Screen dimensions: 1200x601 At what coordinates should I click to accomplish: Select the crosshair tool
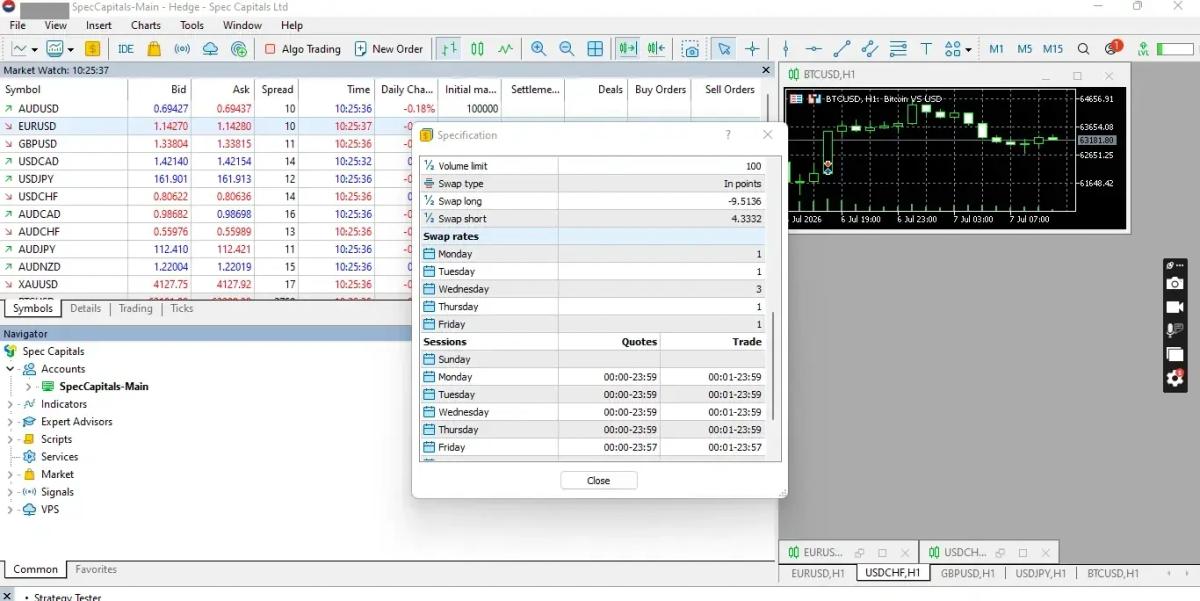pos(752,48)
